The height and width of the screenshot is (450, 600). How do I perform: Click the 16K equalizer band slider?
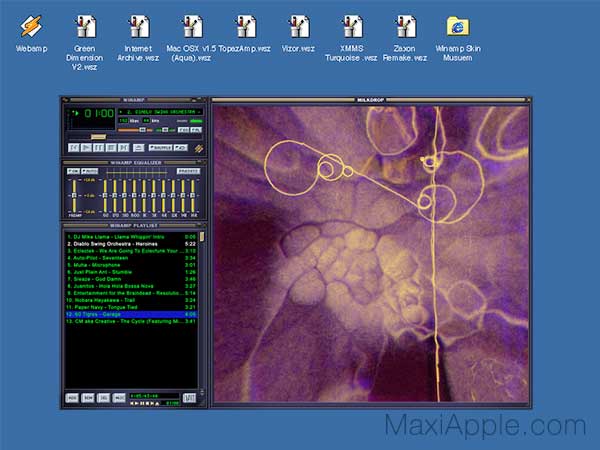[x=193, y=195]
